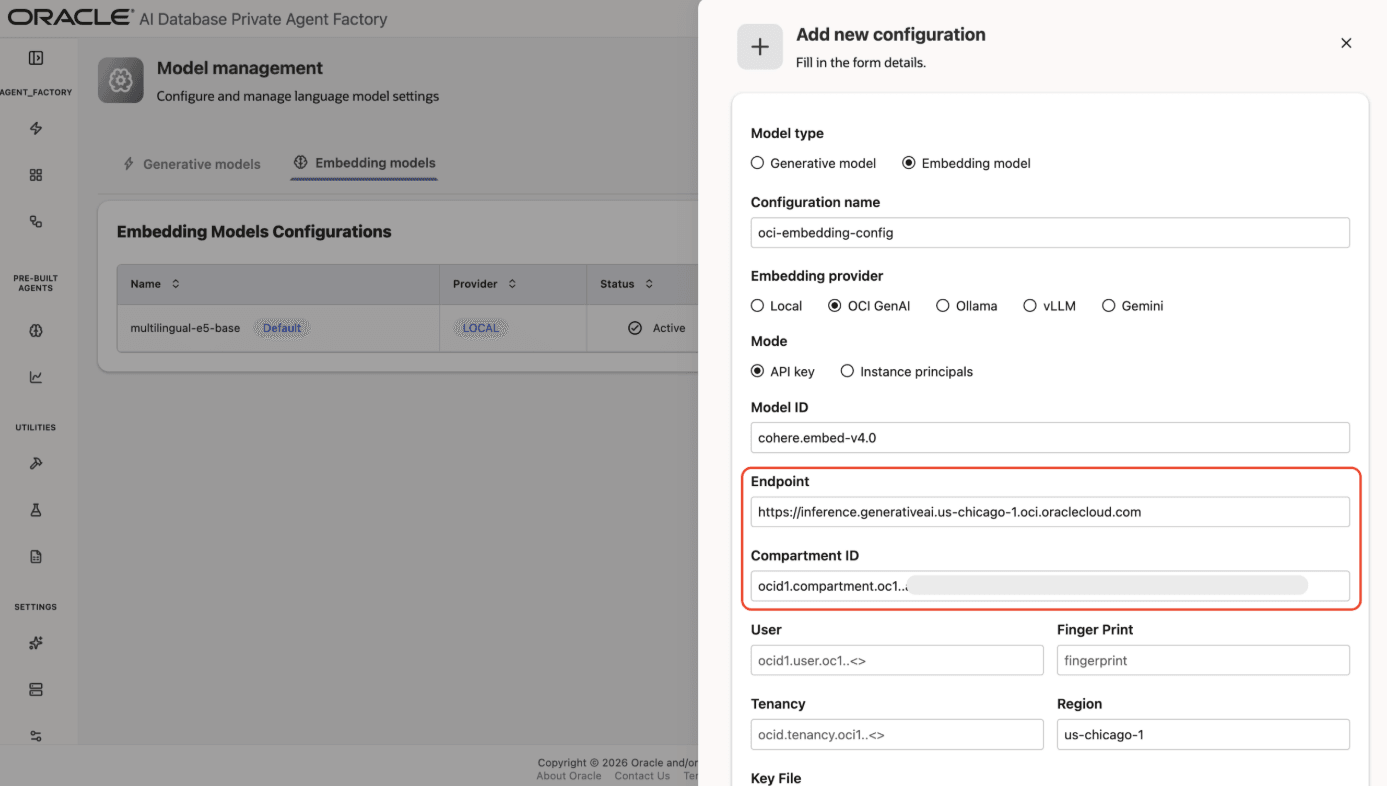This screenshot has height=786, width=1387.
Task: Open the globe pre-built agent icon
Action: click(36, 331)
